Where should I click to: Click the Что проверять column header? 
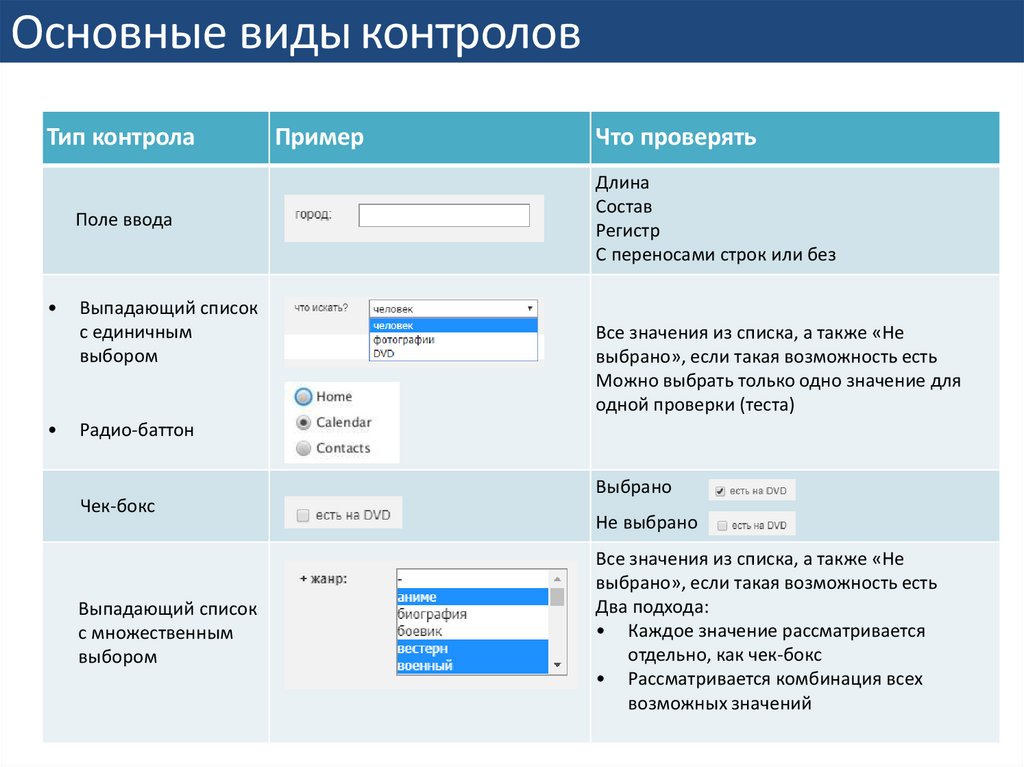pos(795,137)
